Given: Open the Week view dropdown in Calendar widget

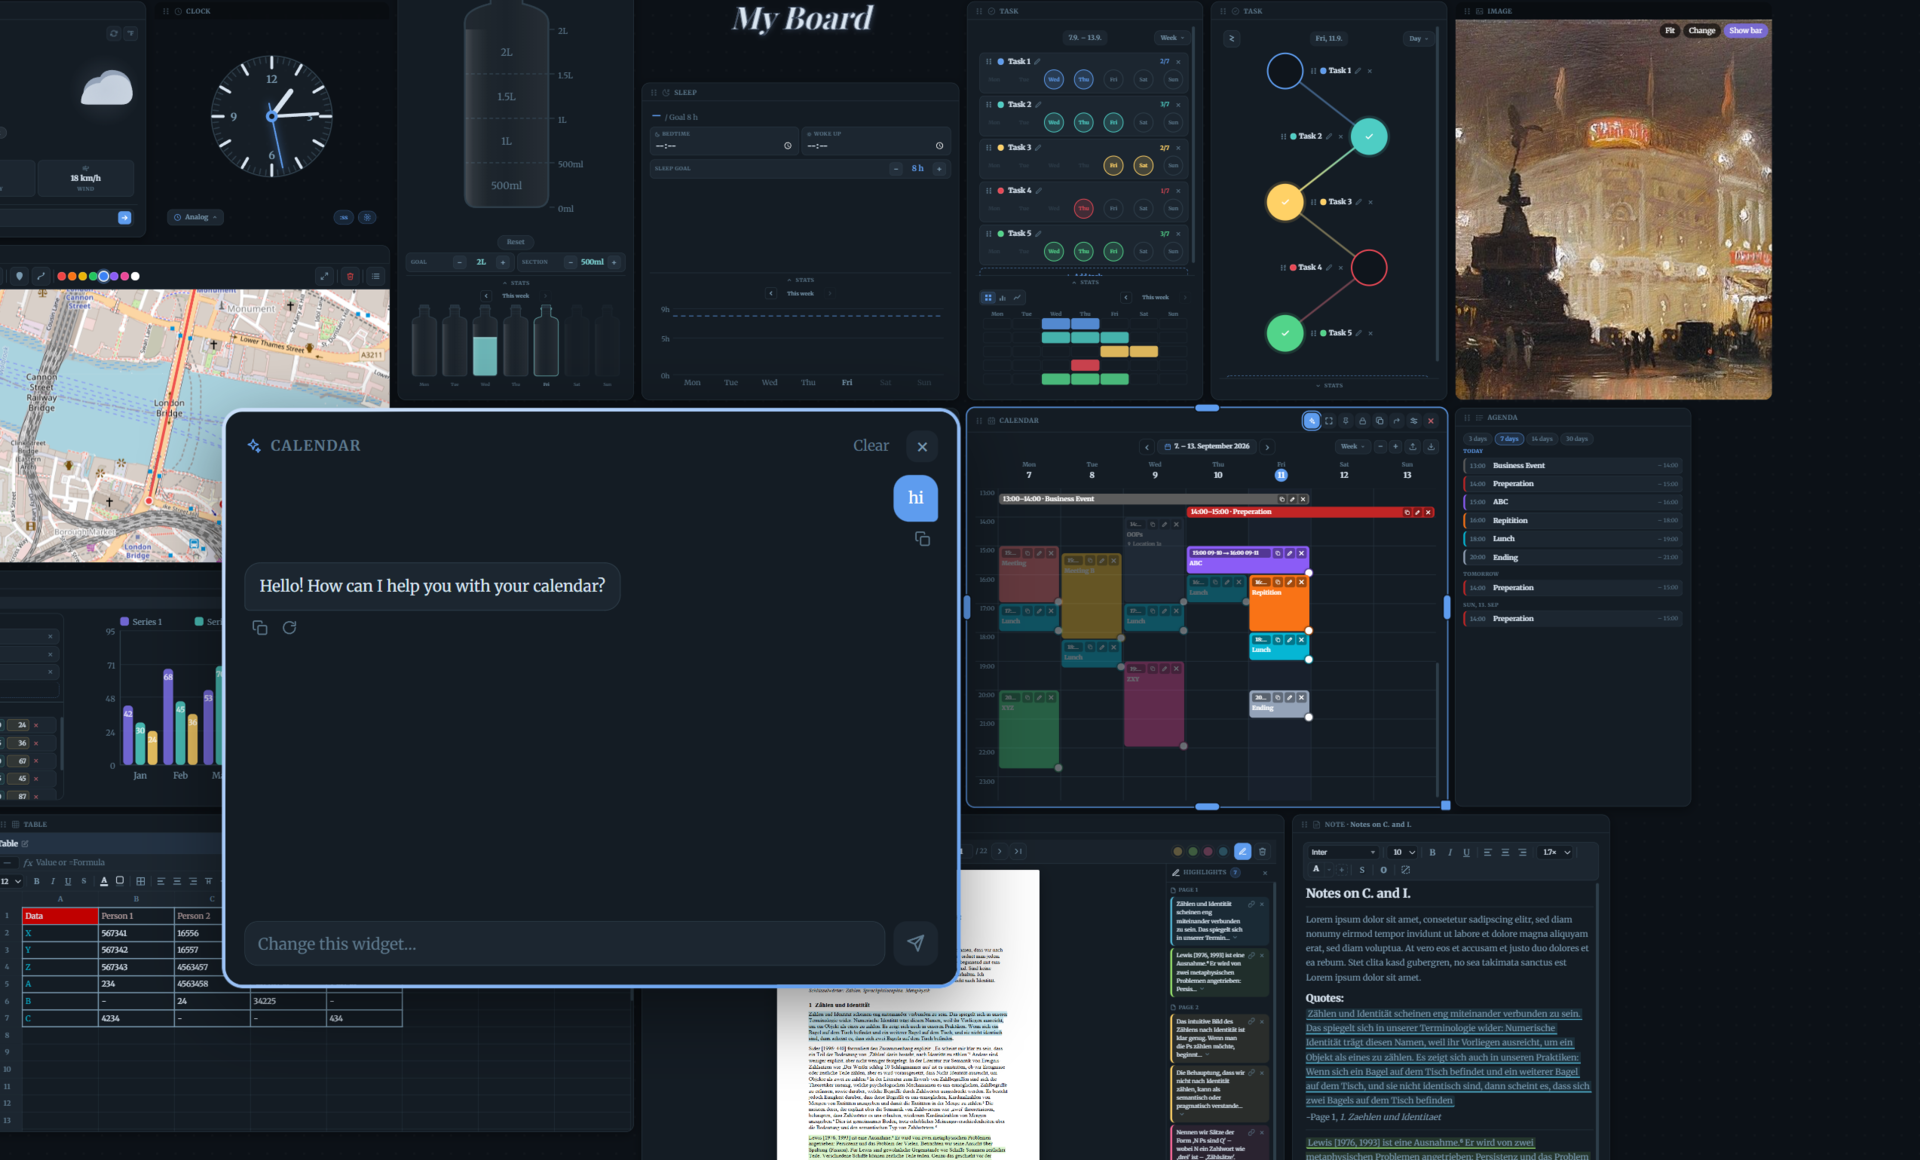Looking at the screenshot, I should (1352, 447).
